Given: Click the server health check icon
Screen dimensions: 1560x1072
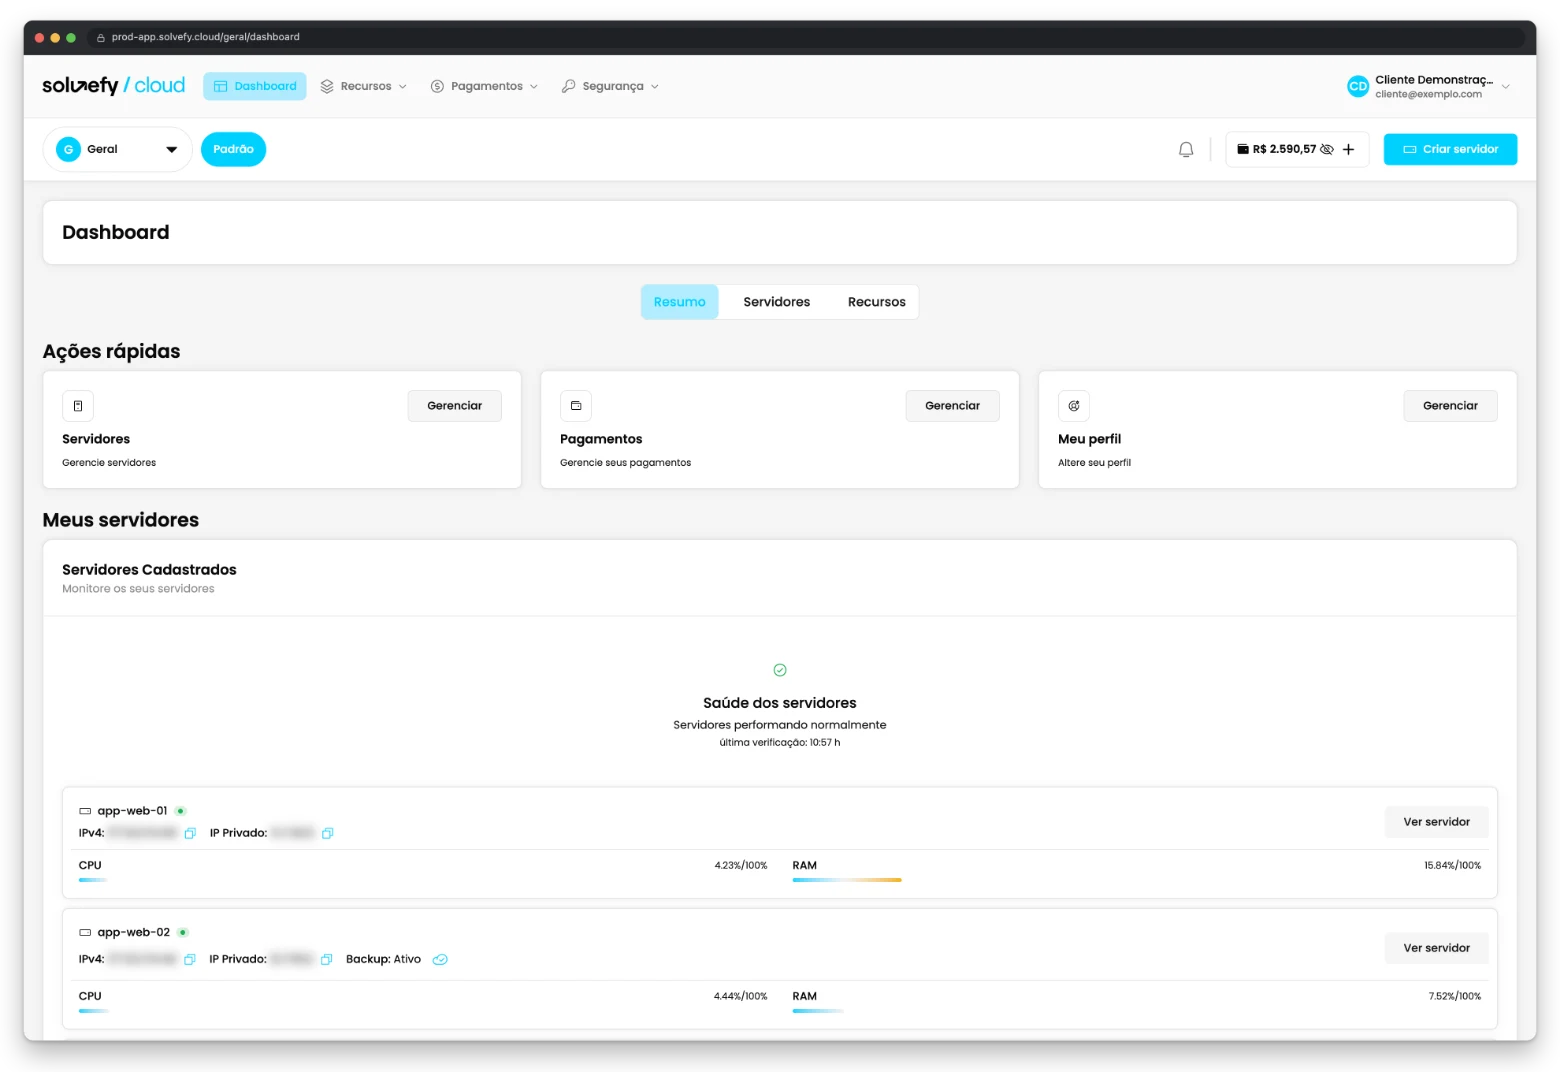Looking at the screenshot, I should [x=780, y=670].
